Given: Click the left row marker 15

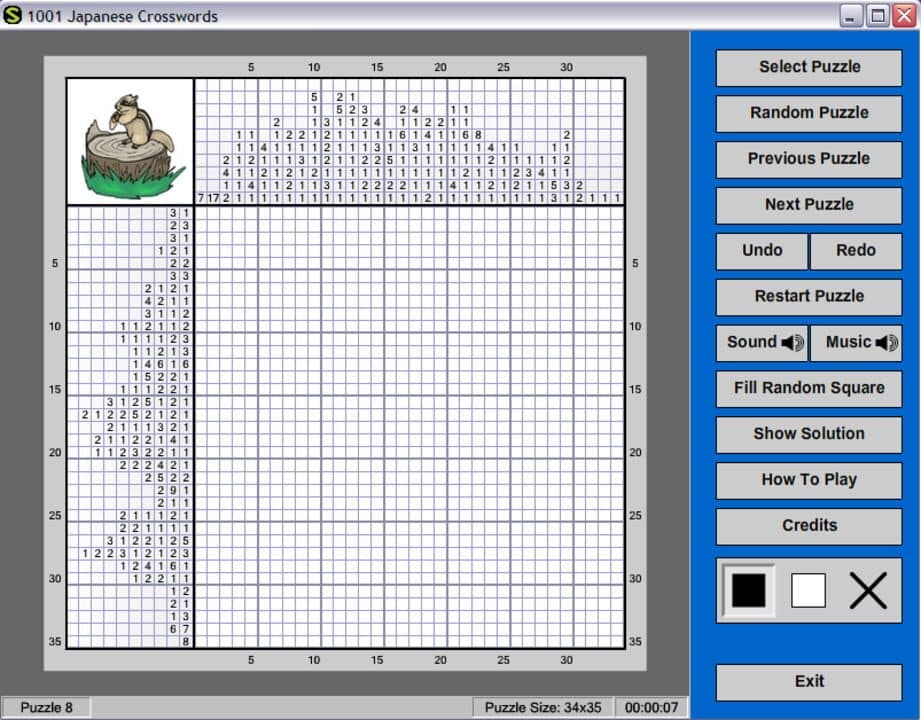Looking at the screenshot, I should (55, 389).
